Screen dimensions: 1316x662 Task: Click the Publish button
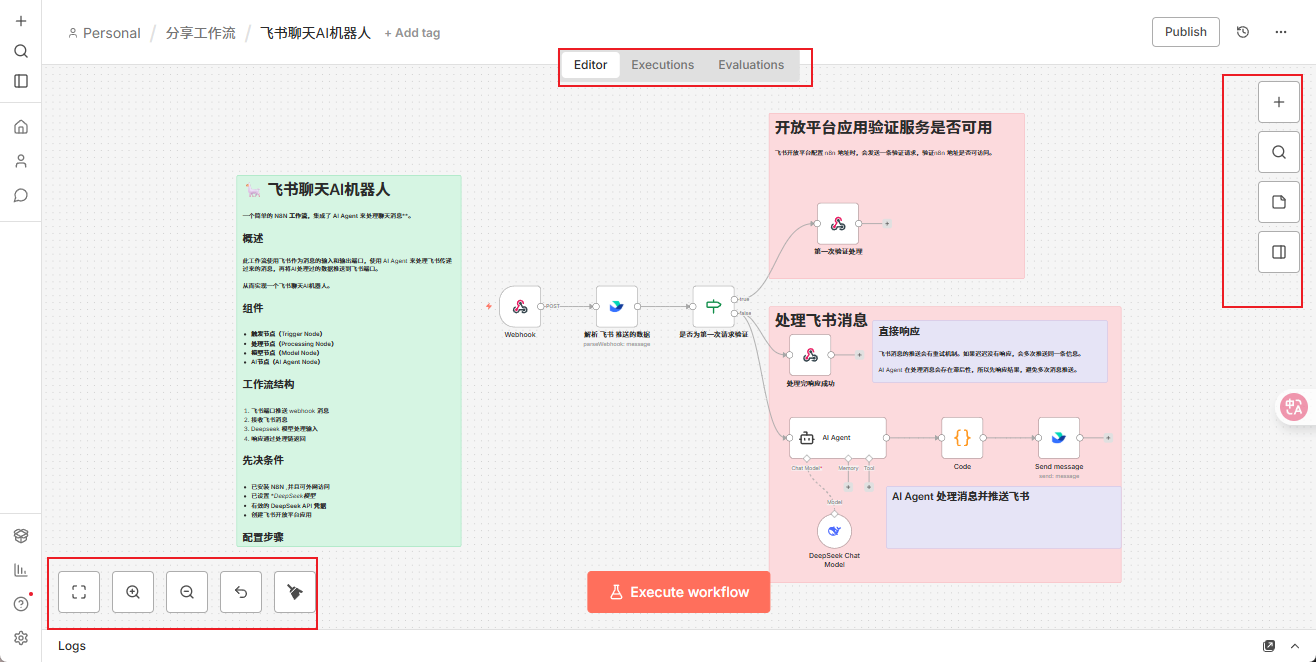coord(1185,32)
